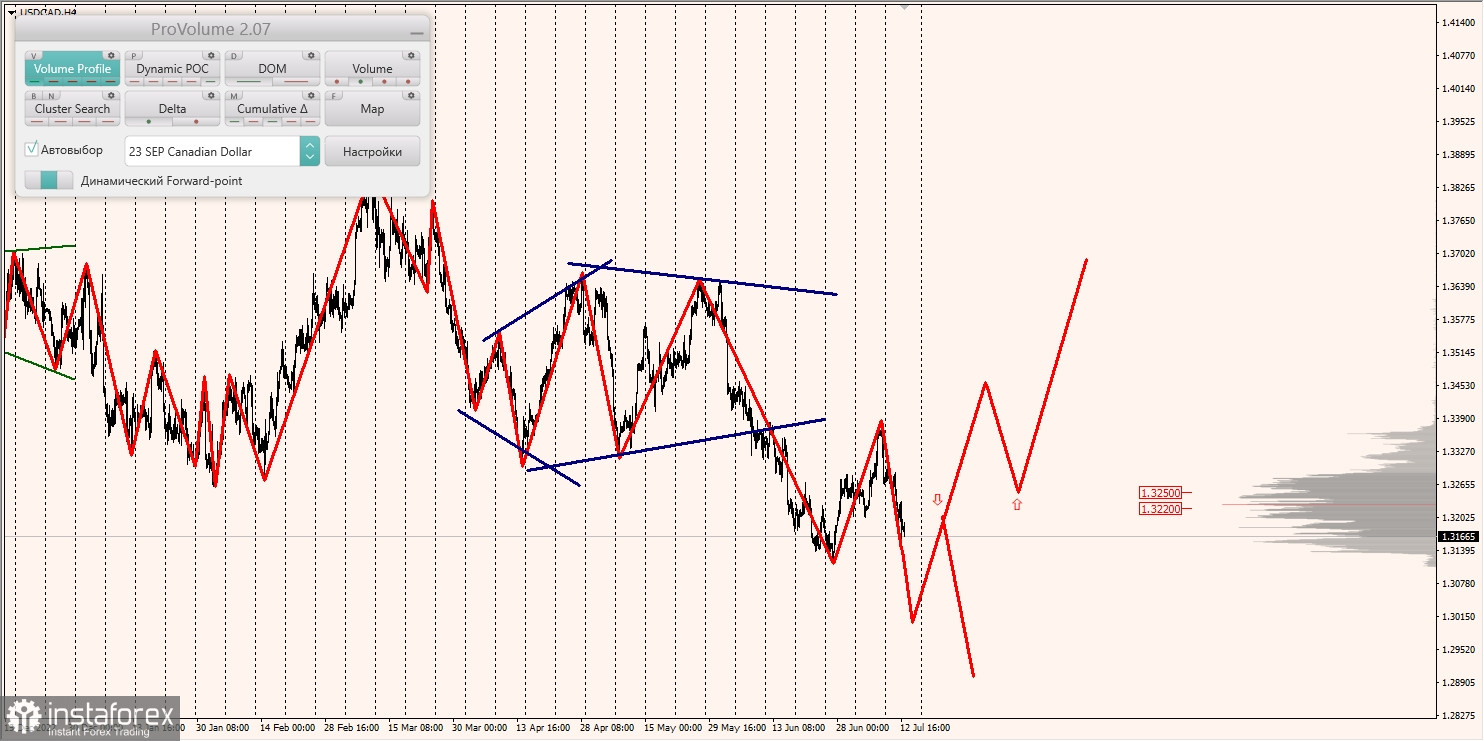Click the 28 Jun 00:00 date label
The image size is (1484, 741).
tap(865, 728)
